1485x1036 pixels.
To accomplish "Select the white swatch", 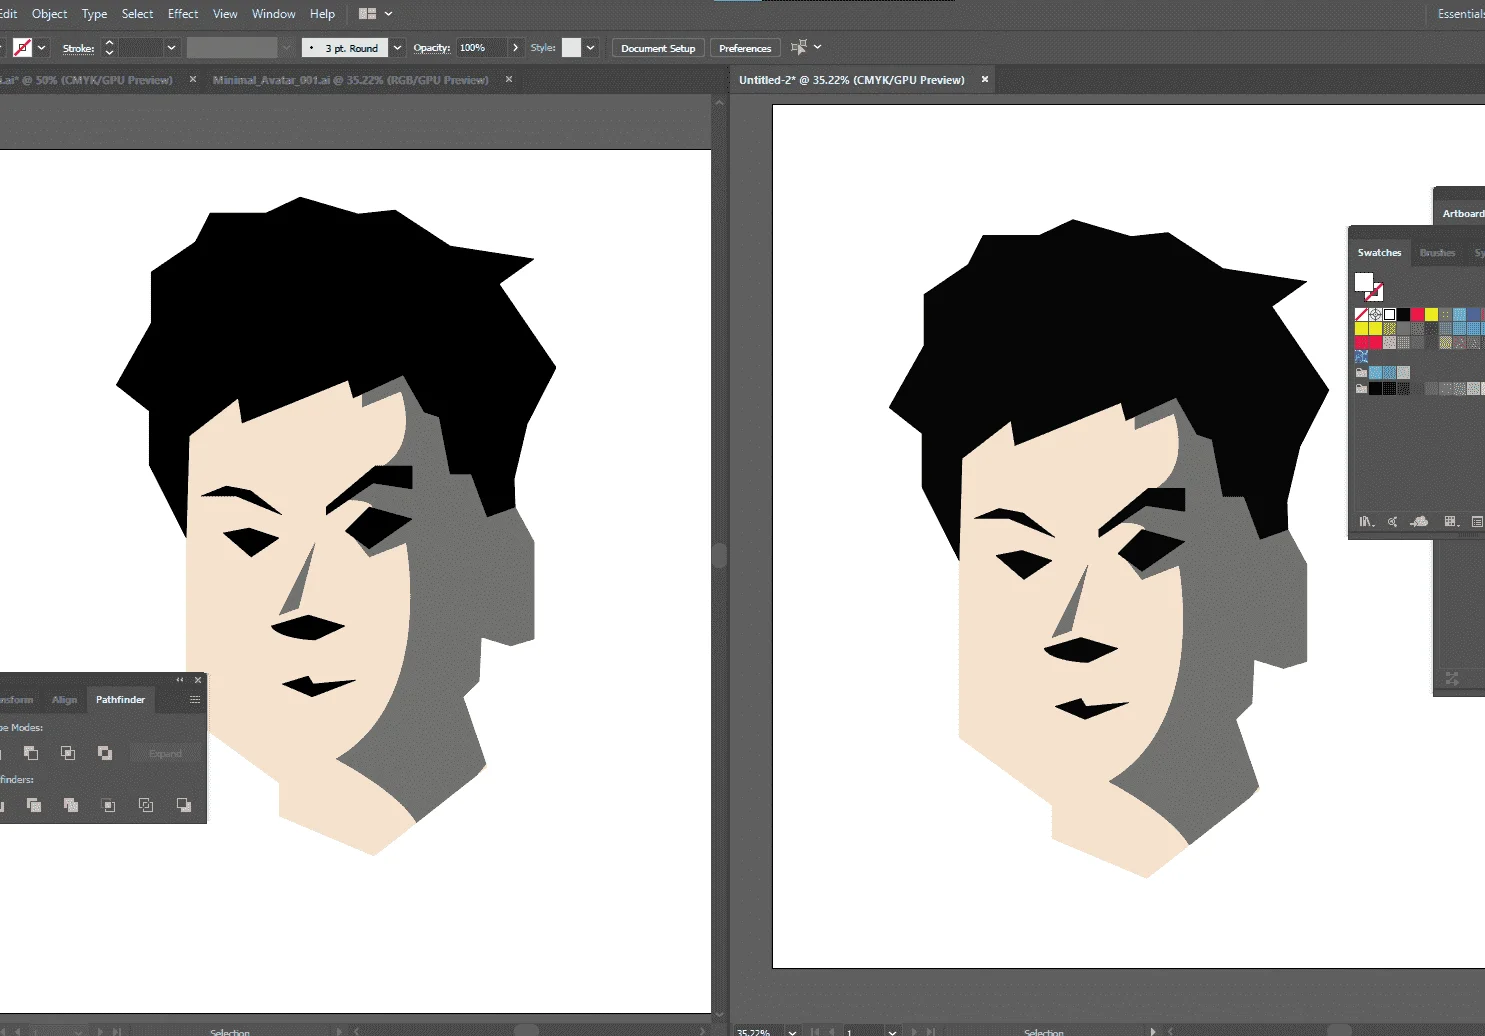I will 1389,315.
